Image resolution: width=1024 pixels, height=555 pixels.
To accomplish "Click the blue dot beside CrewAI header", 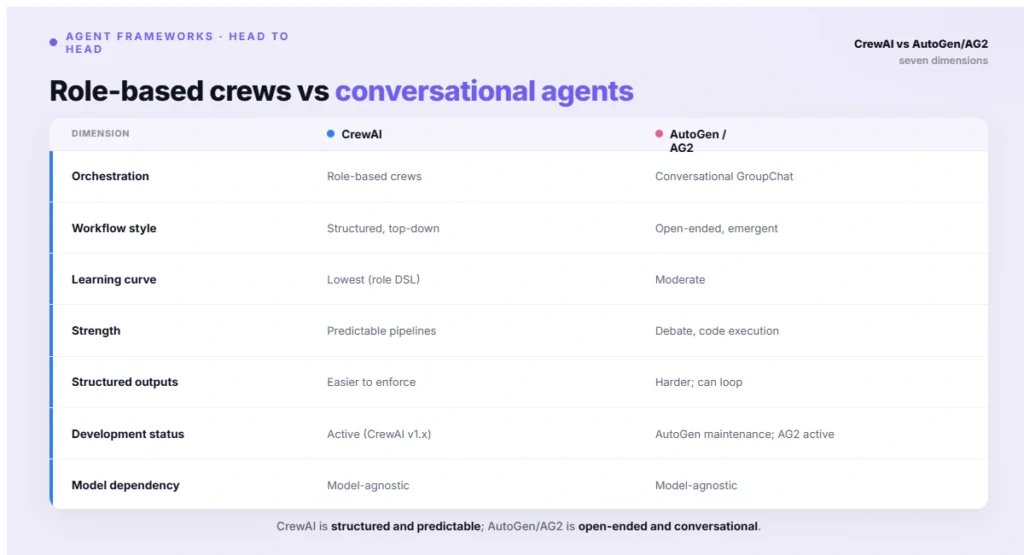I will [330, 134].
